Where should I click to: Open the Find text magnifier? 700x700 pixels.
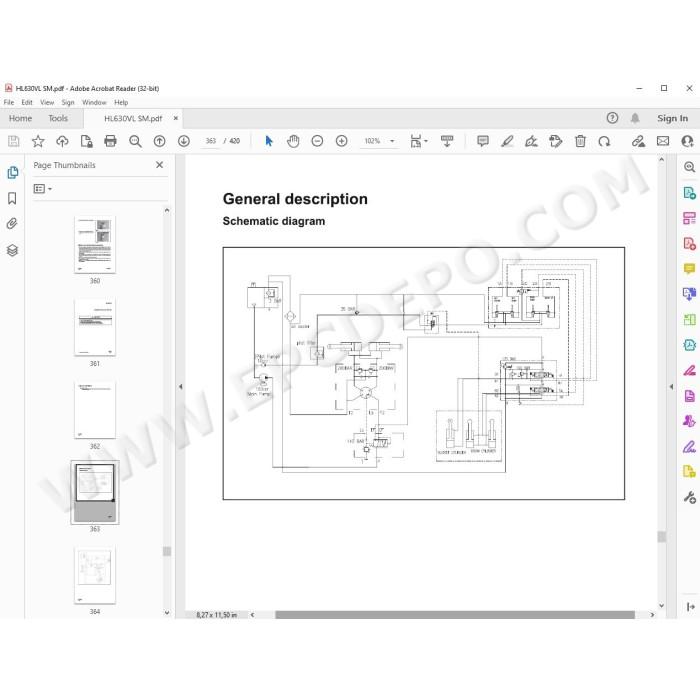click(x=135, y=142)
